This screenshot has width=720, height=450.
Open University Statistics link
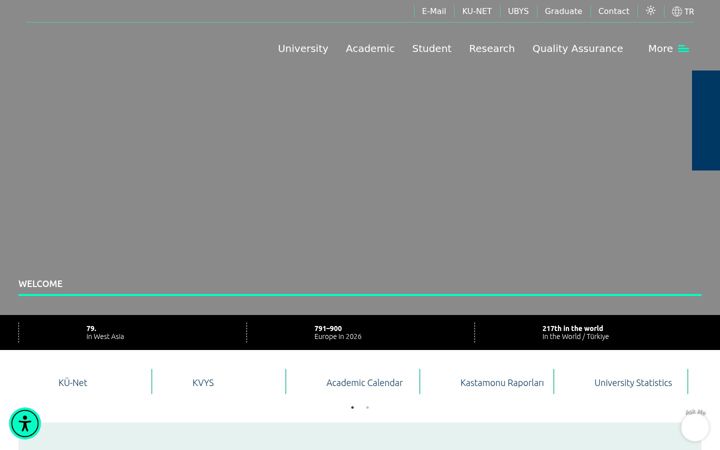[633, 382]
